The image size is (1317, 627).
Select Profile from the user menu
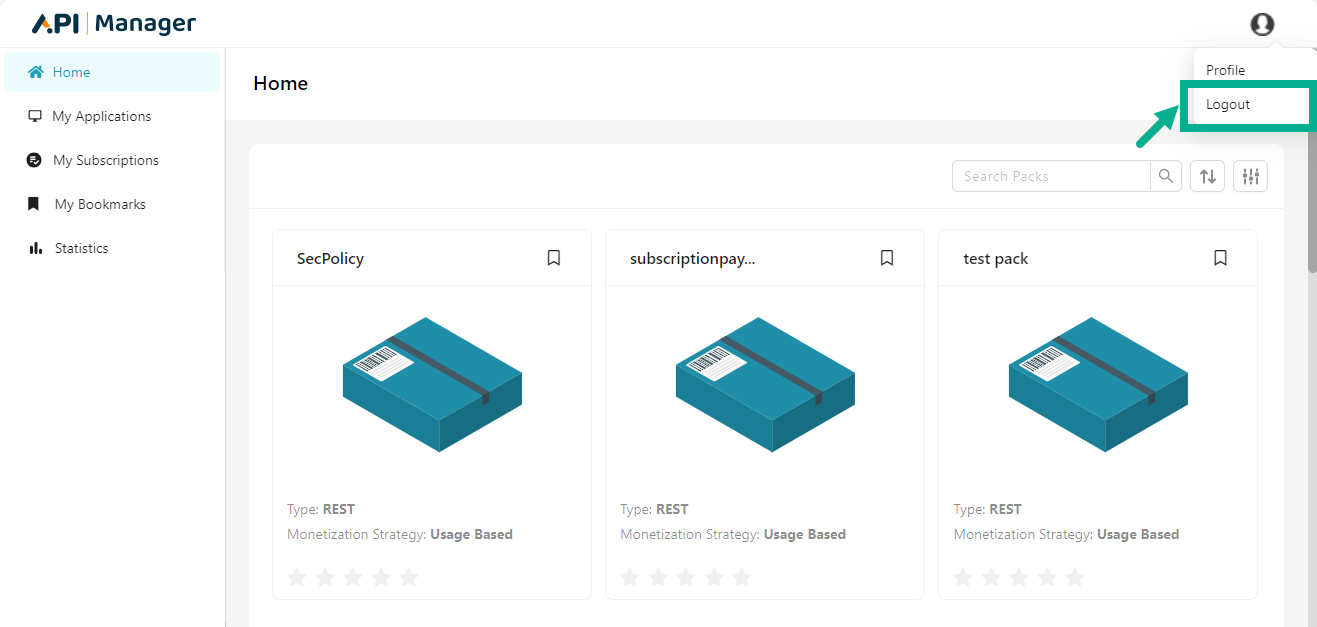(x=1225, y=70)
